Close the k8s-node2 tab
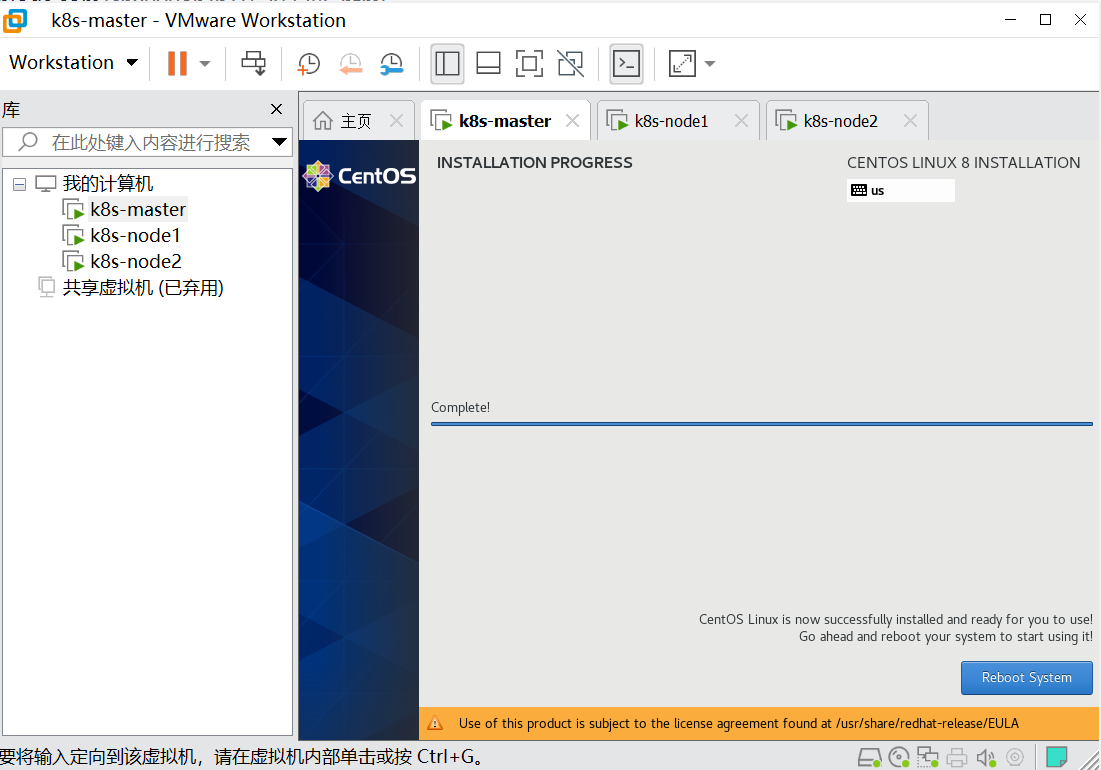This screenshot has width=1101, height=770. 911,121
